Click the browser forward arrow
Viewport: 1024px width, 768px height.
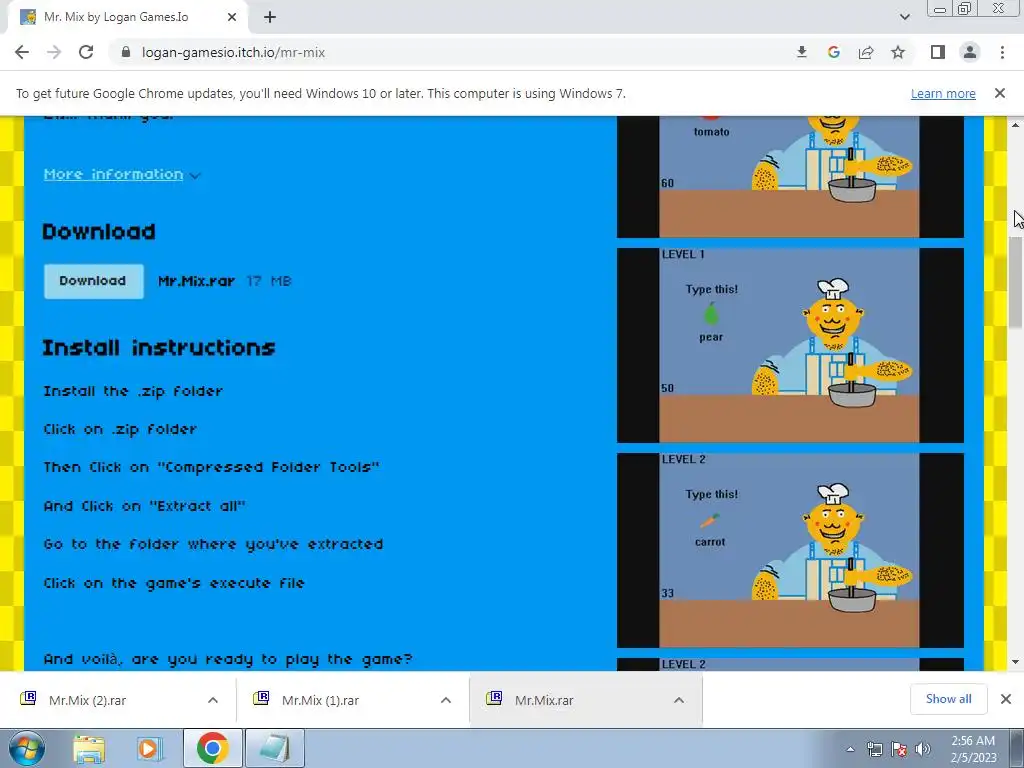pyautogui.click(x=54, y=52)
